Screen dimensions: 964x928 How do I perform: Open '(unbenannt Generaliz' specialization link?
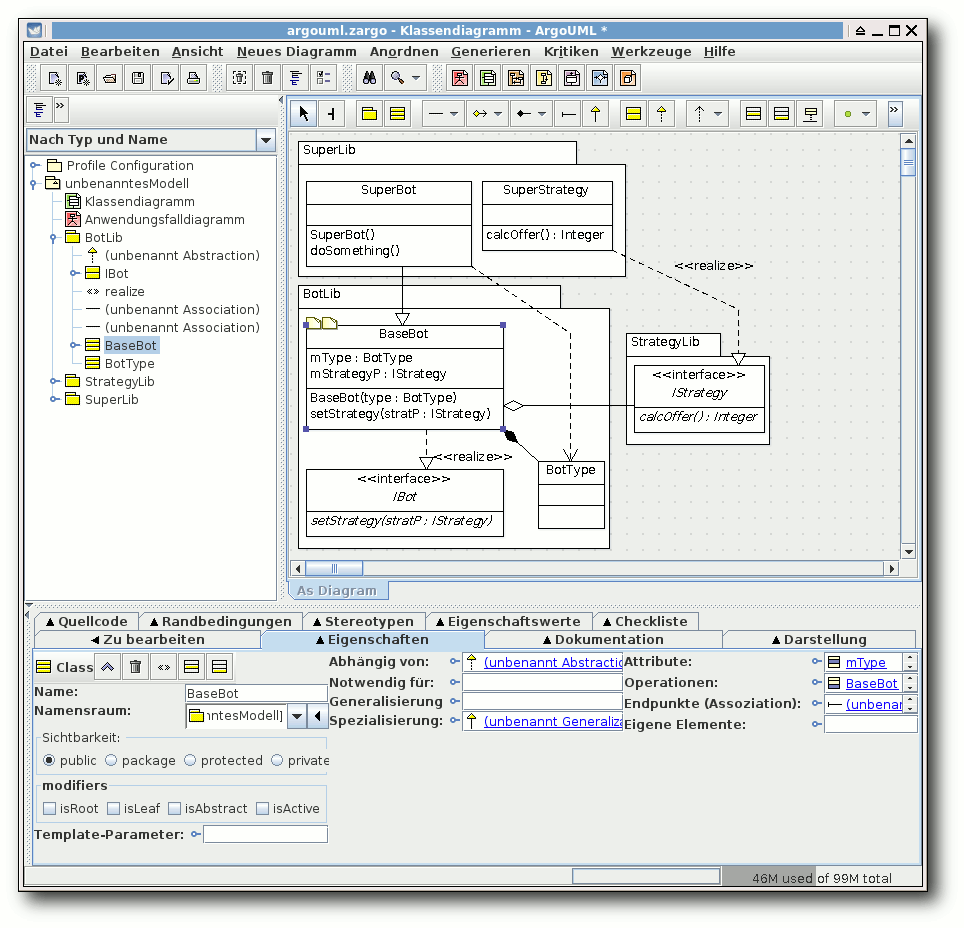click(553, 722)
